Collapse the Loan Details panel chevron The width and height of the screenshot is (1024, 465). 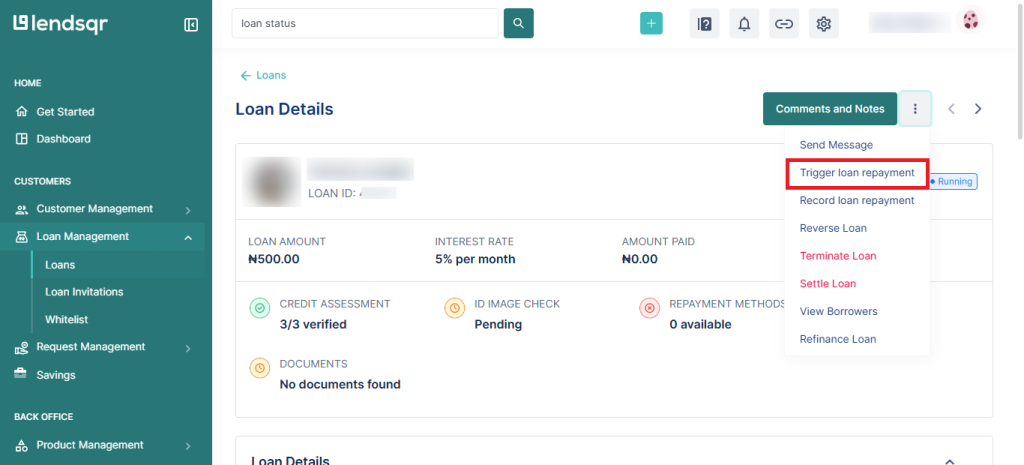(x=949, y=460)
